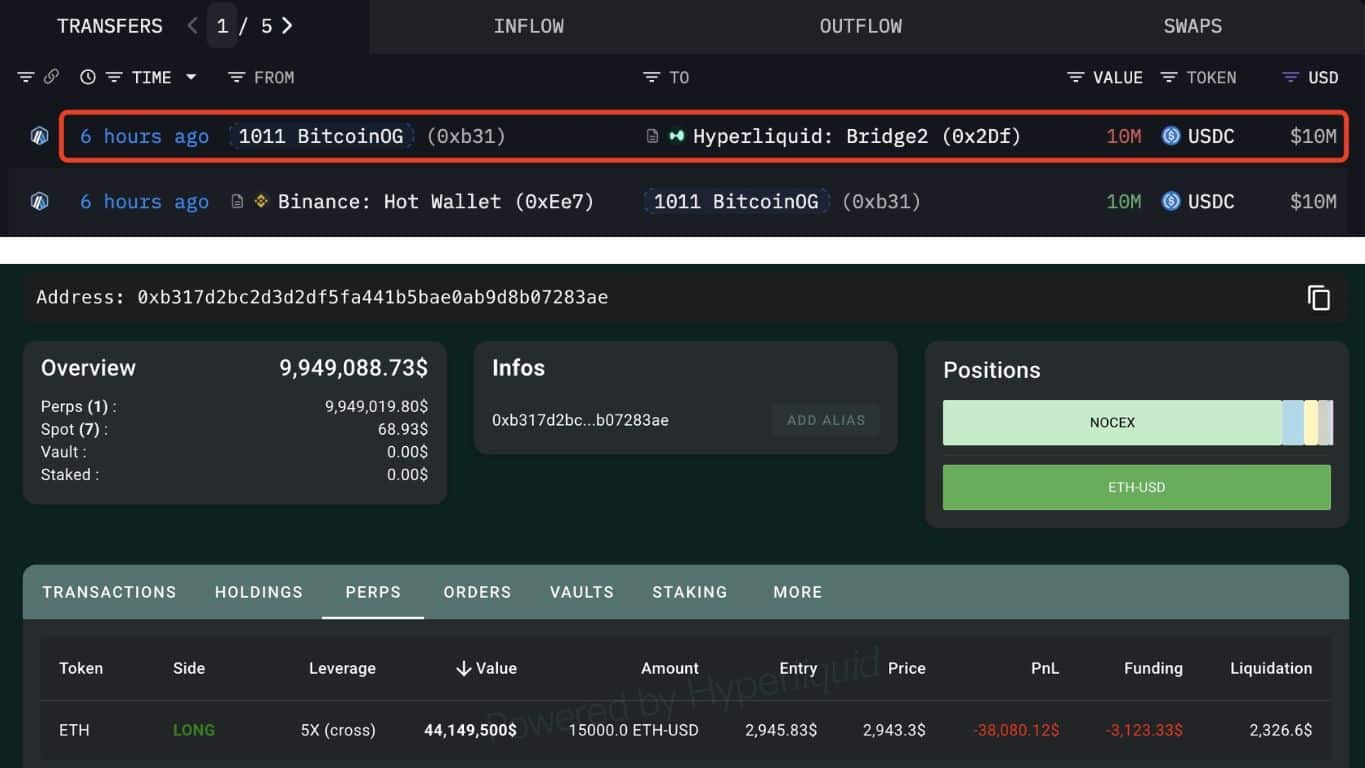Click the 15000.0 ETH-USD amount cell

(633, 730)
